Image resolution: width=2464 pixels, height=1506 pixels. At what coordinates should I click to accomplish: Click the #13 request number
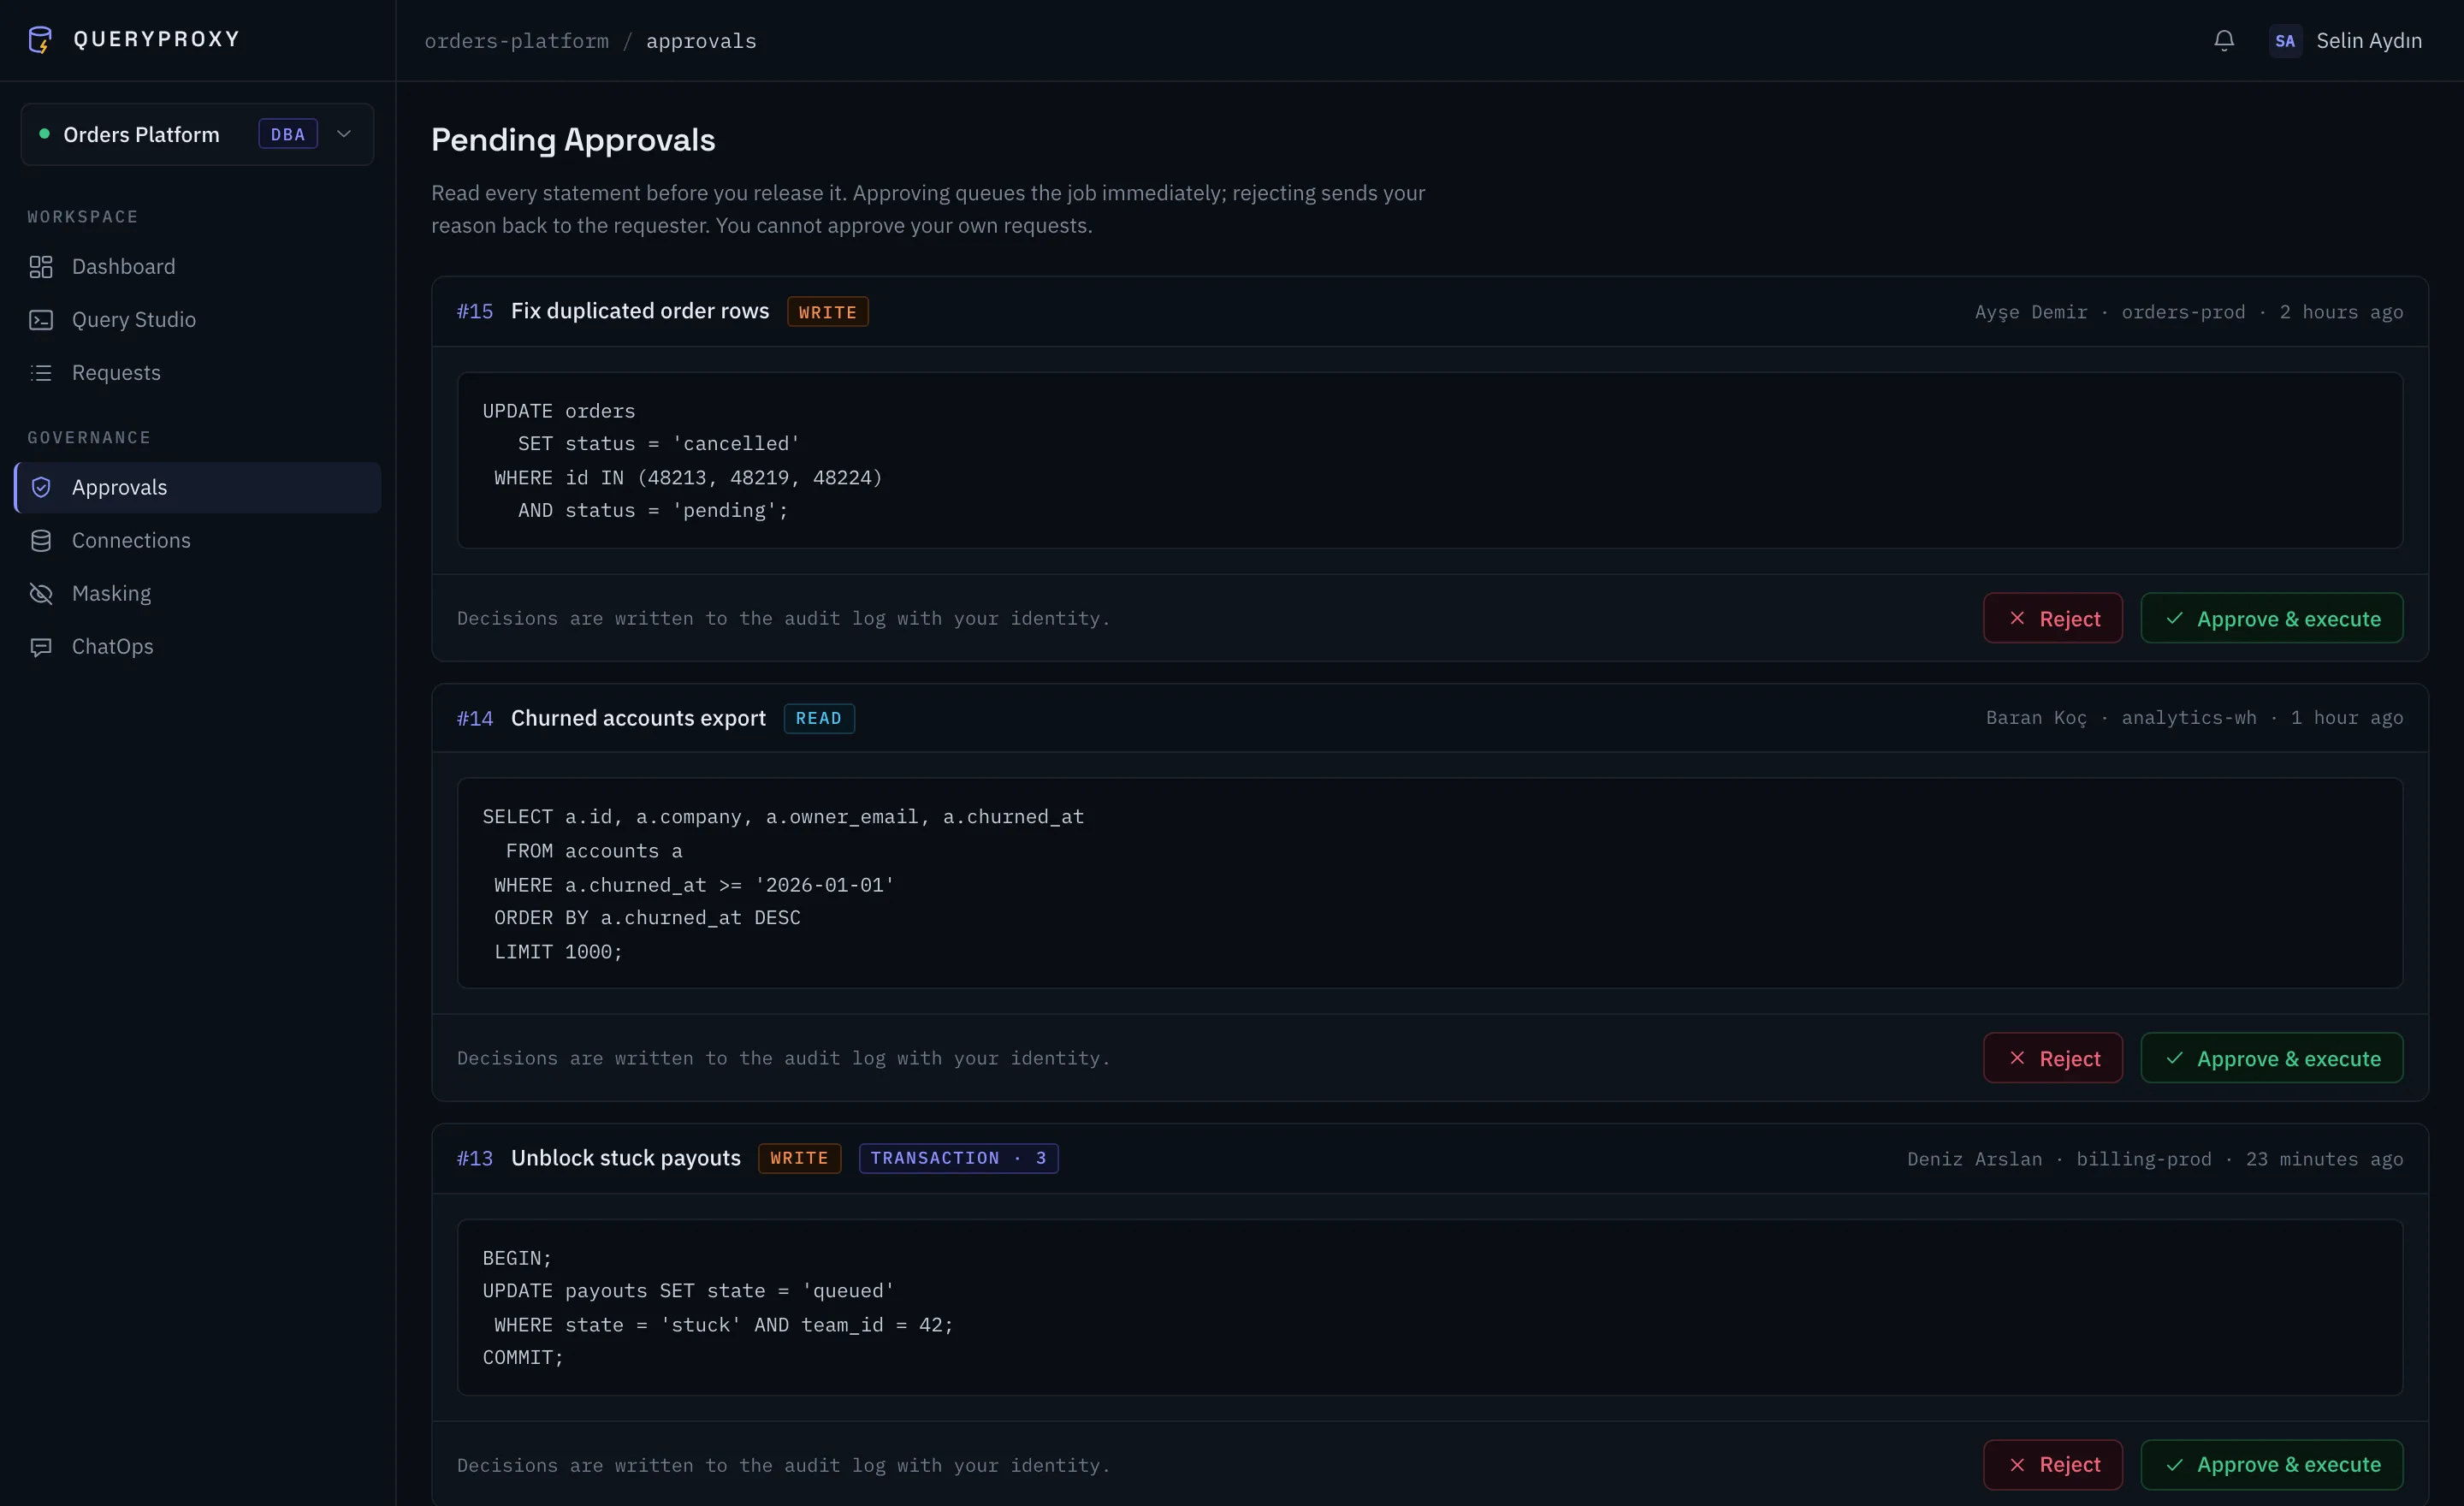pos(475,1158)
